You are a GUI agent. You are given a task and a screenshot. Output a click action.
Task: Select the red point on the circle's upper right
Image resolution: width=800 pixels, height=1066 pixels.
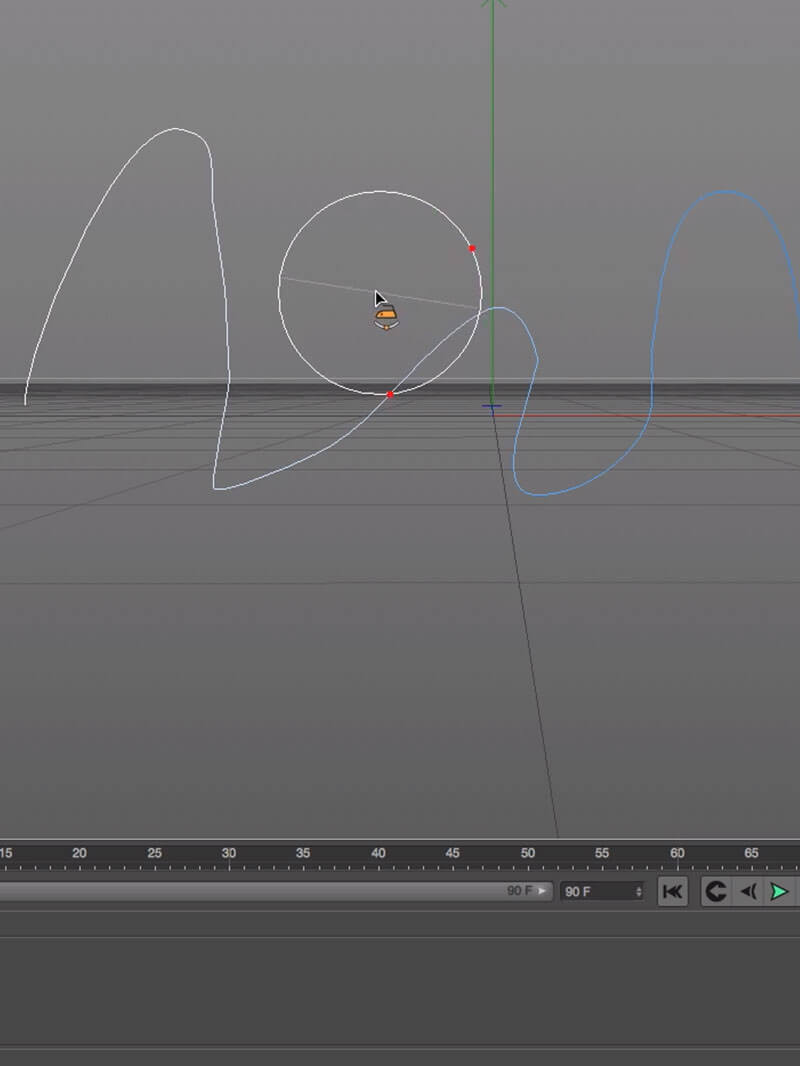(x=472, y=249)
